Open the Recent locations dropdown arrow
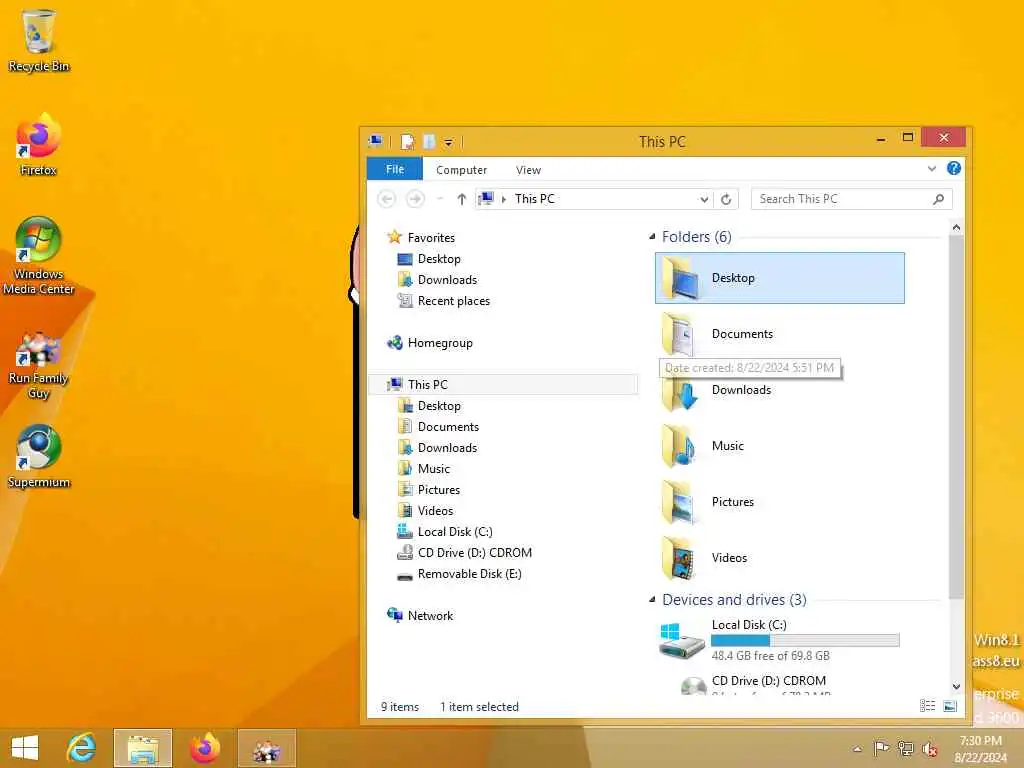The height and width of the screenshot is (768, 1024). pyautogui.click(x=440, y=199)
